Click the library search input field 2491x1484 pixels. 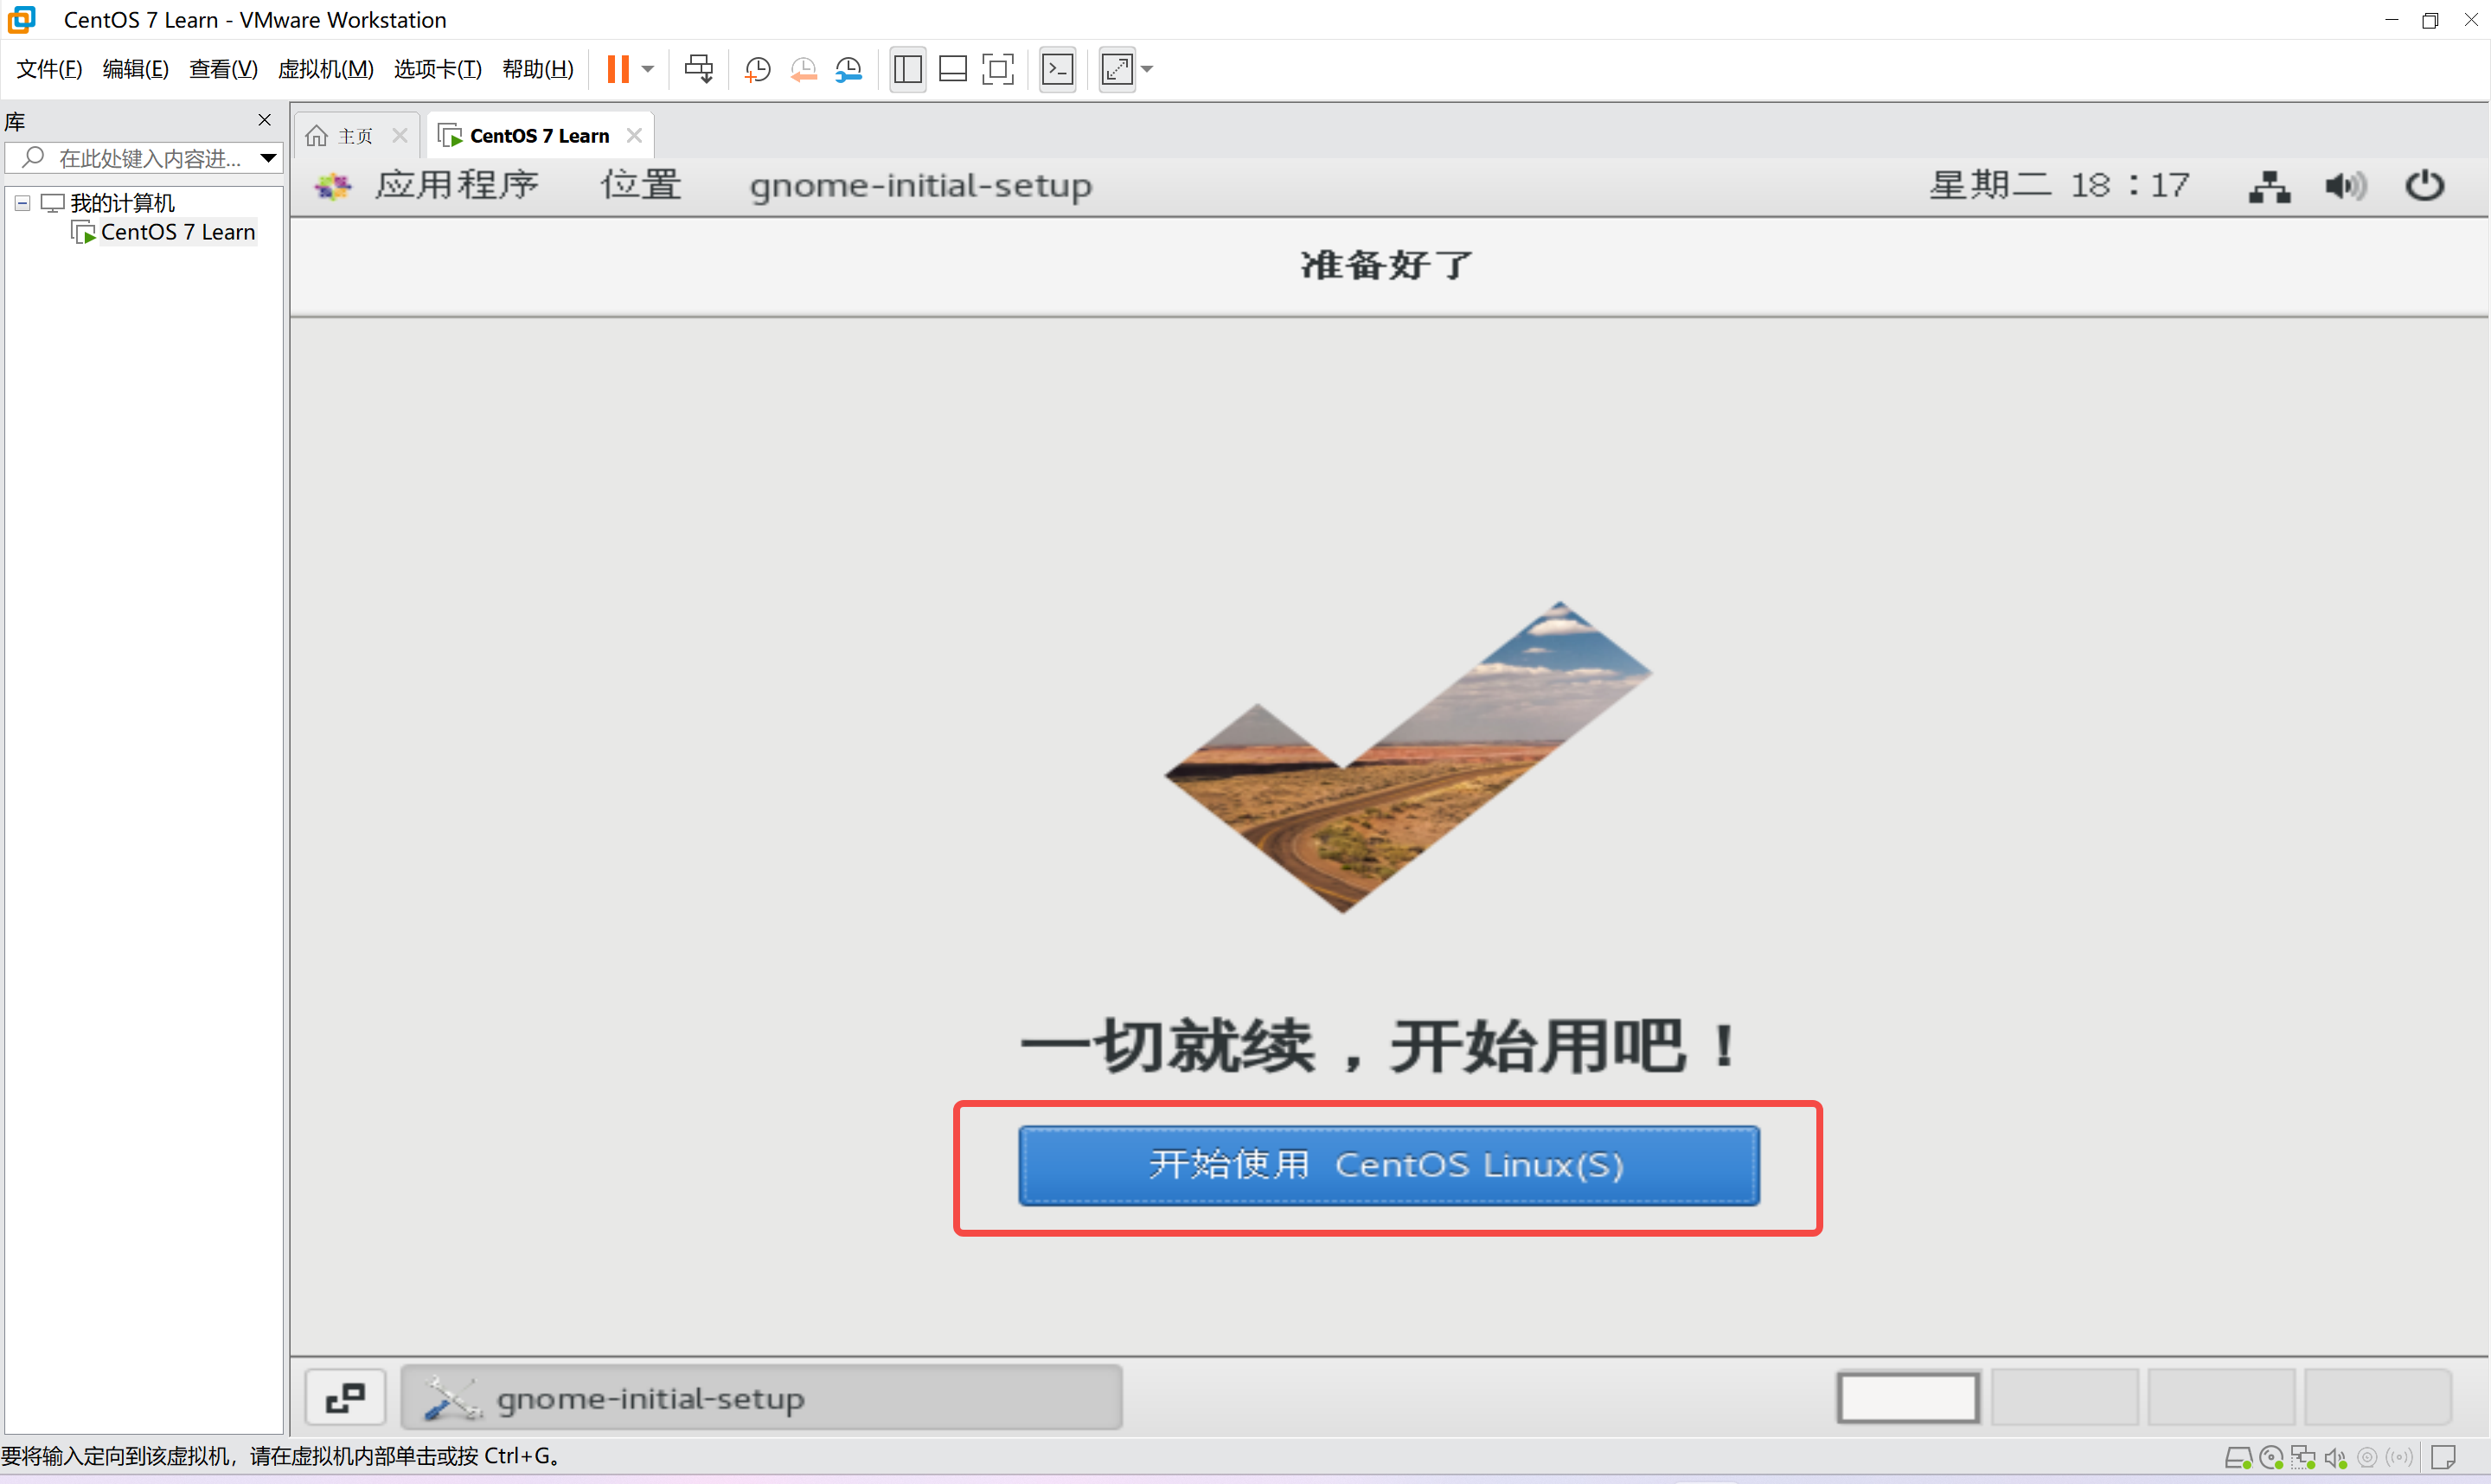tap(142, 158)
